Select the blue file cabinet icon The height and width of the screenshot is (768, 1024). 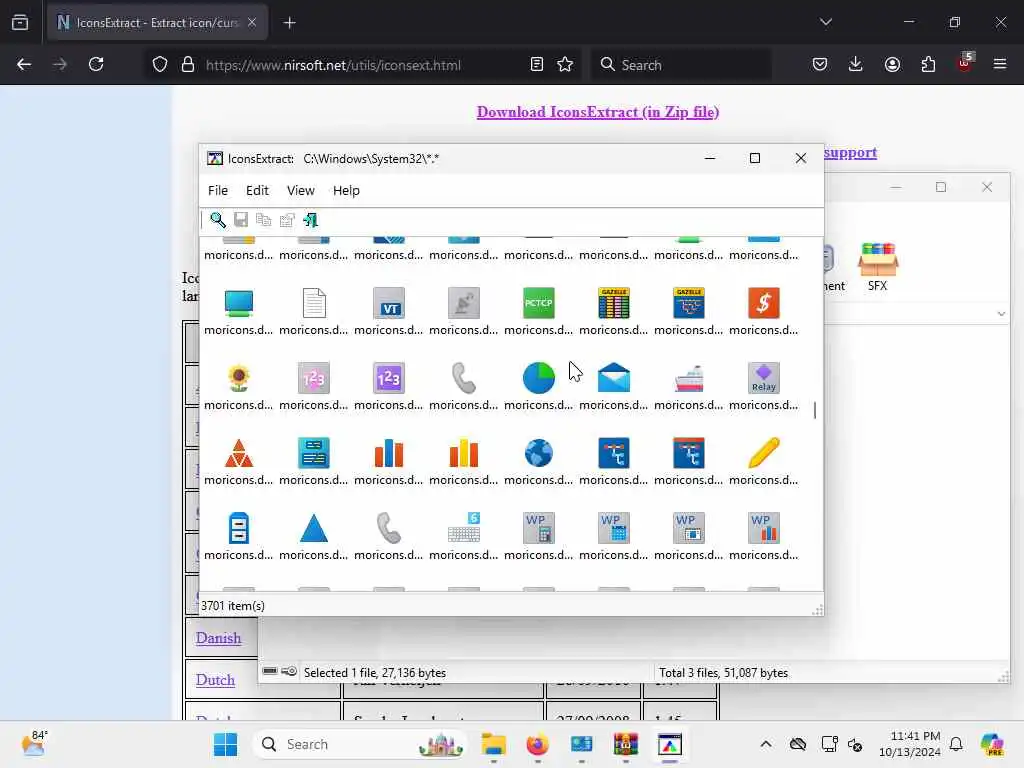238,528
